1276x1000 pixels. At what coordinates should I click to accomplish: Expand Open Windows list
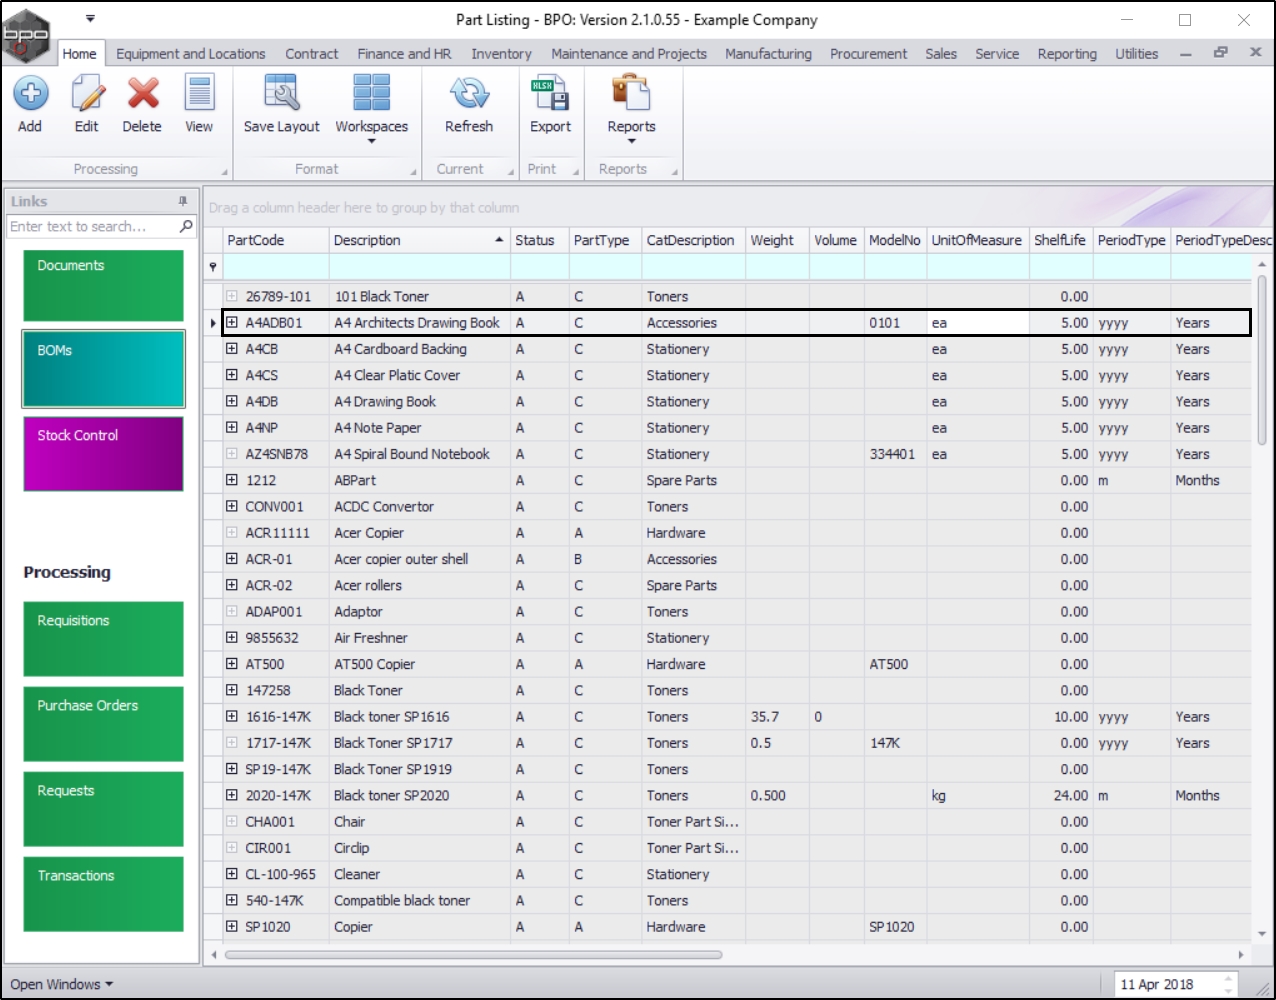pos(61,984)
